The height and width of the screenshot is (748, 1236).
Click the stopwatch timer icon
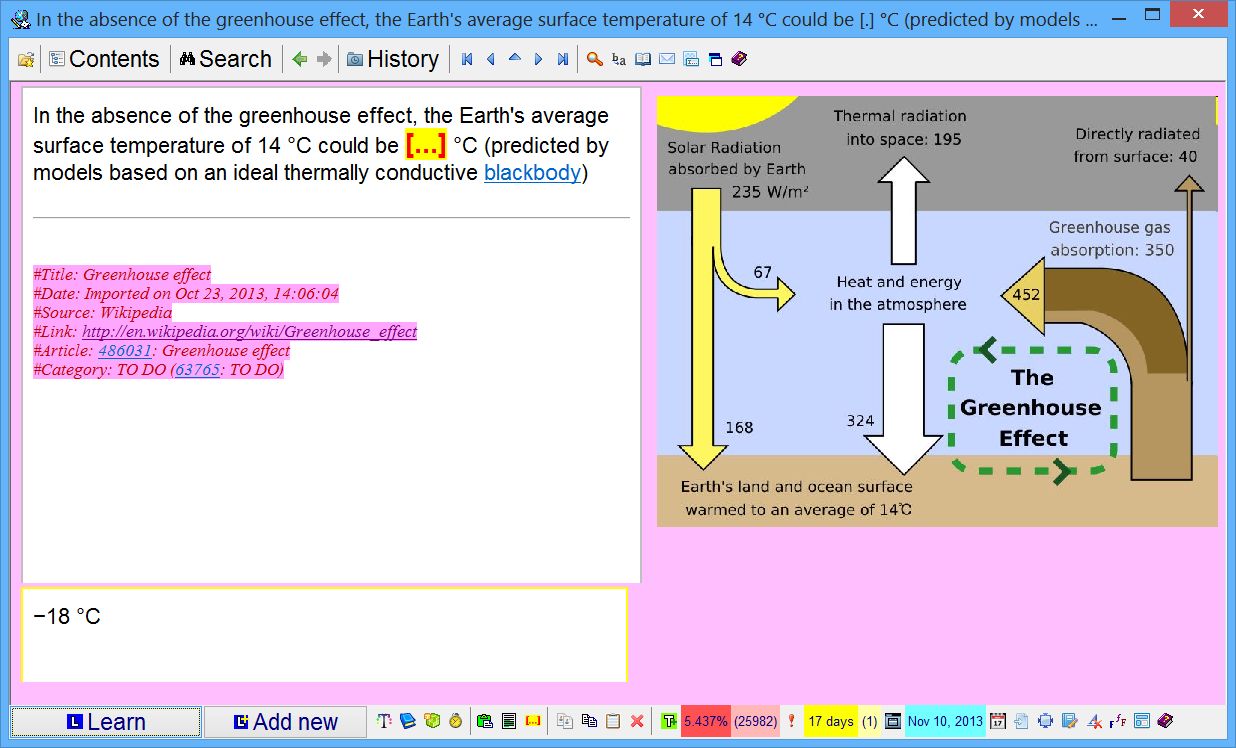456,721
